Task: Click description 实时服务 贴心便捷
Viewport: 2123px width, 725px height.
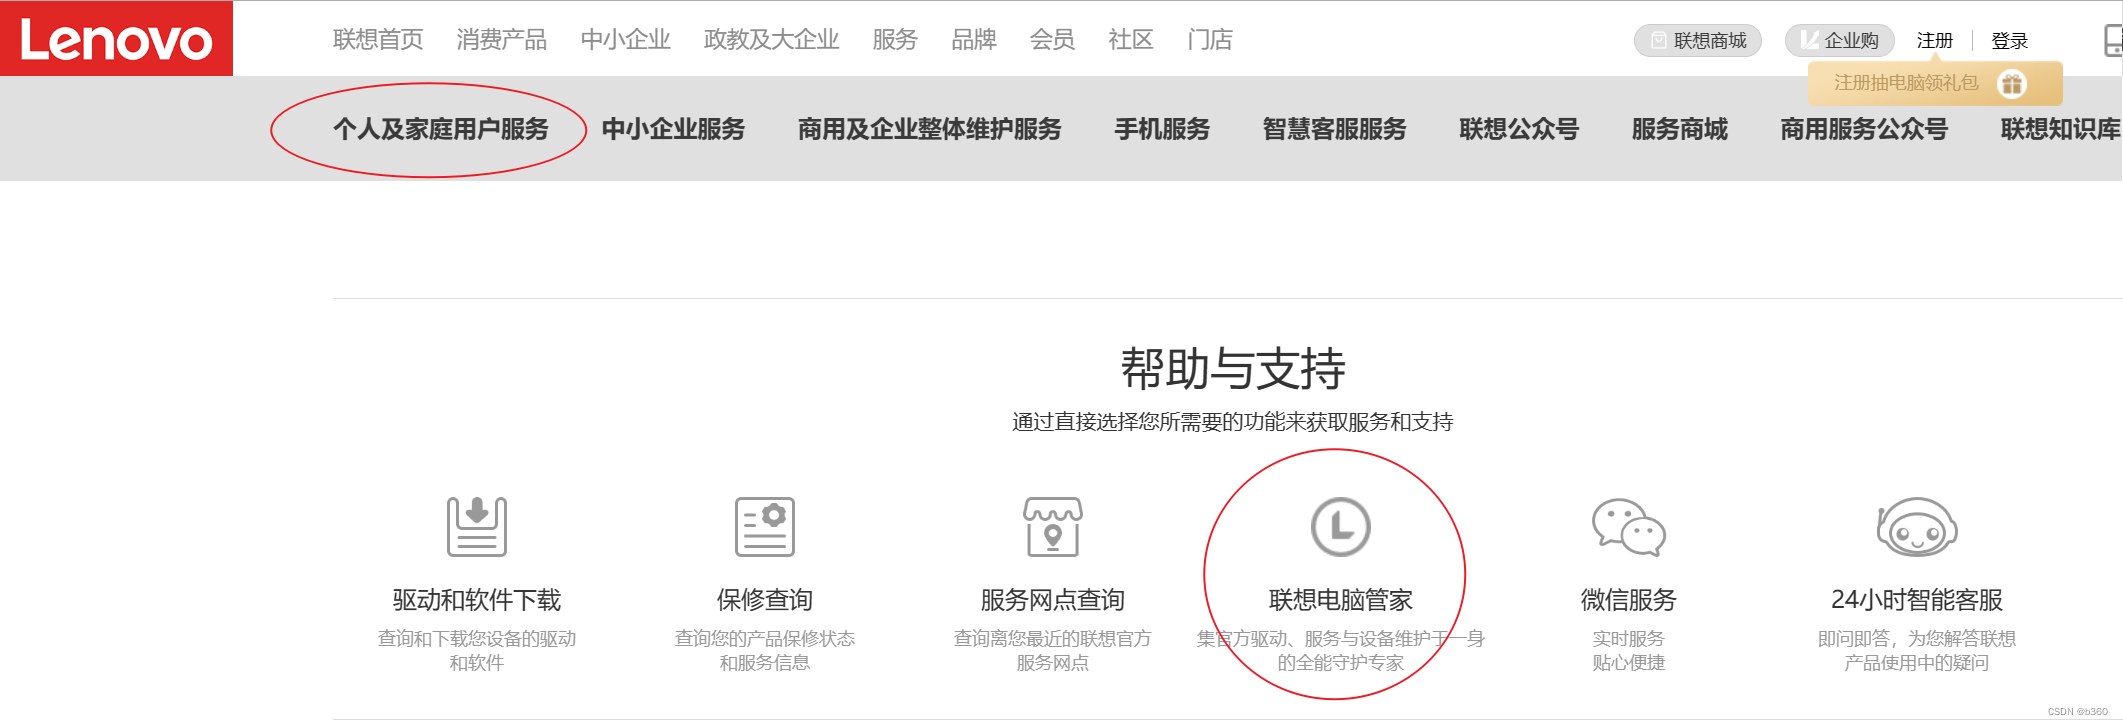Action: point(1629,651)
